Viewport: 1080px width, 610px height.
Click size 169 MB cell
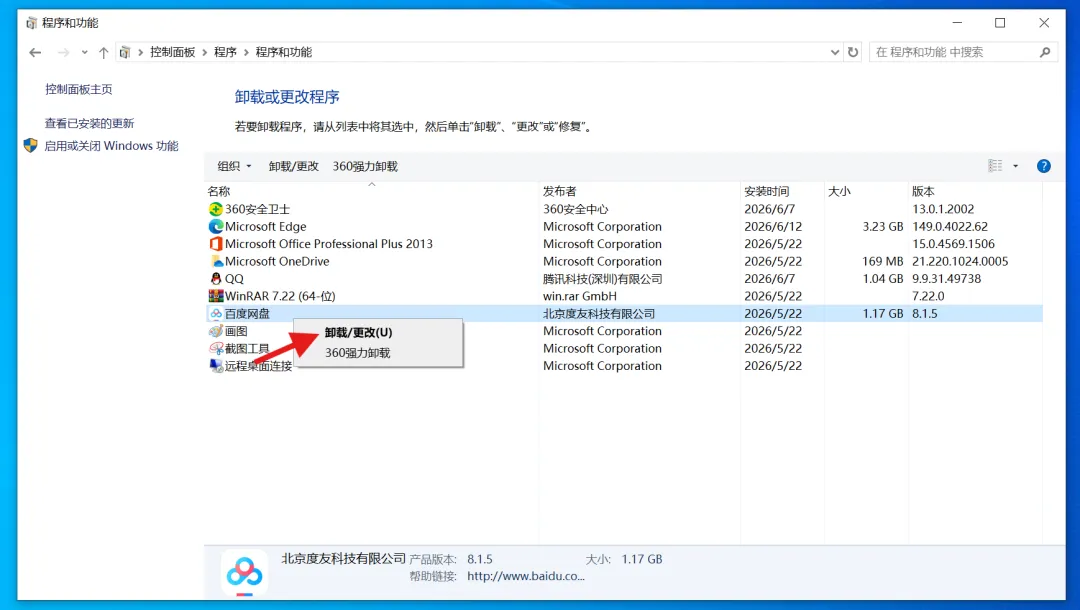click(882, 262)
